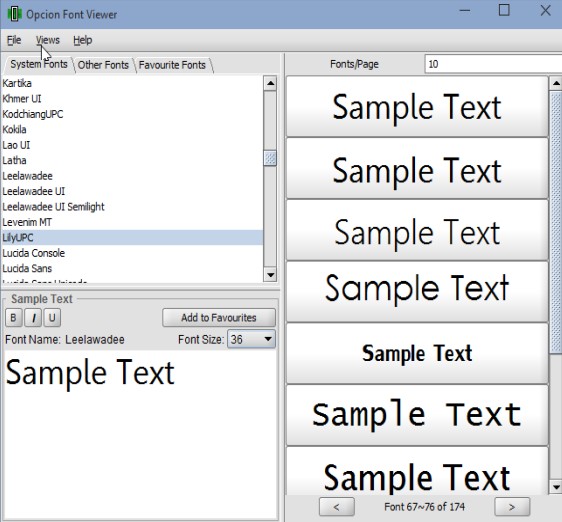Go to the previous font page

pyautogui.click(x=337, y=507)
